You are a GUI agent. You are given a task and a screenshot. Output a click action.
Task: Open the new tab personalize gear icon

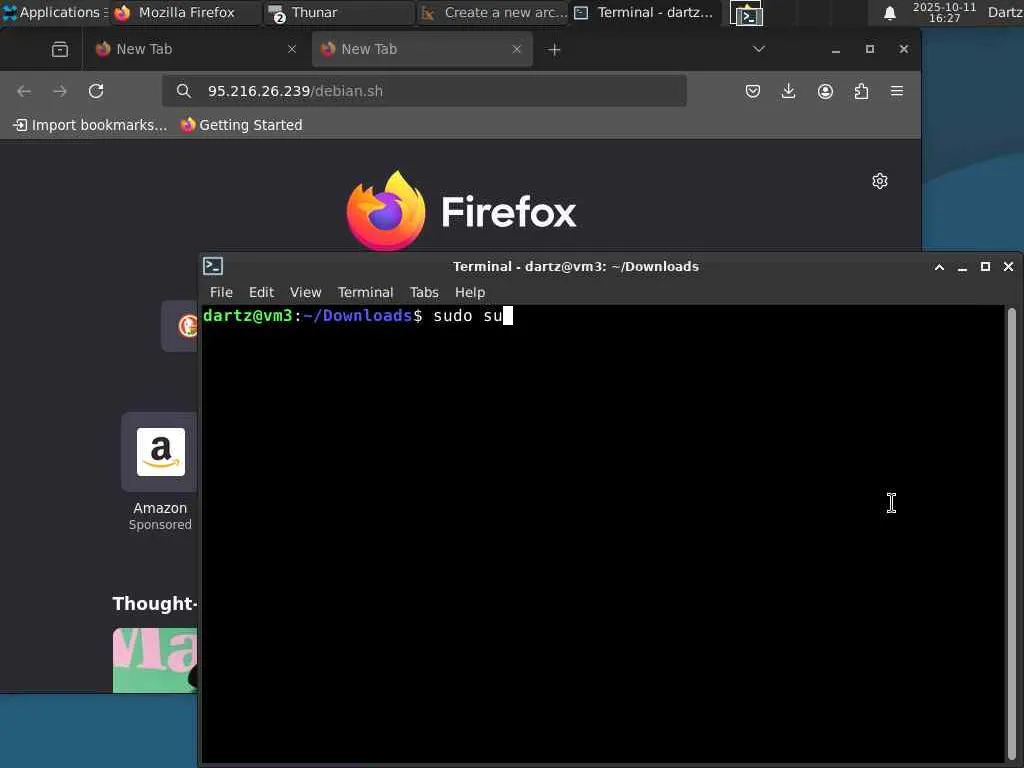click(880, 181)
